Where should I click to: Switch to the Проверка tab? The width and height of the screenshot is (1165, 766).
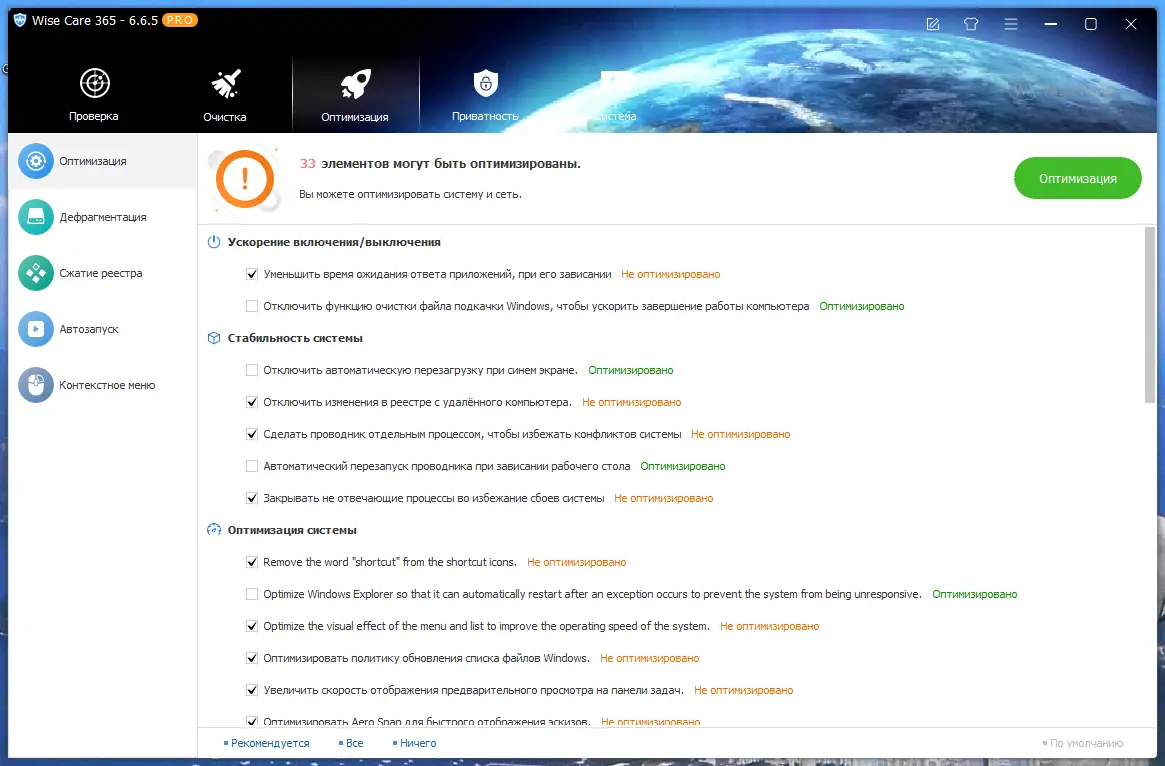click(x=94, y=92)
